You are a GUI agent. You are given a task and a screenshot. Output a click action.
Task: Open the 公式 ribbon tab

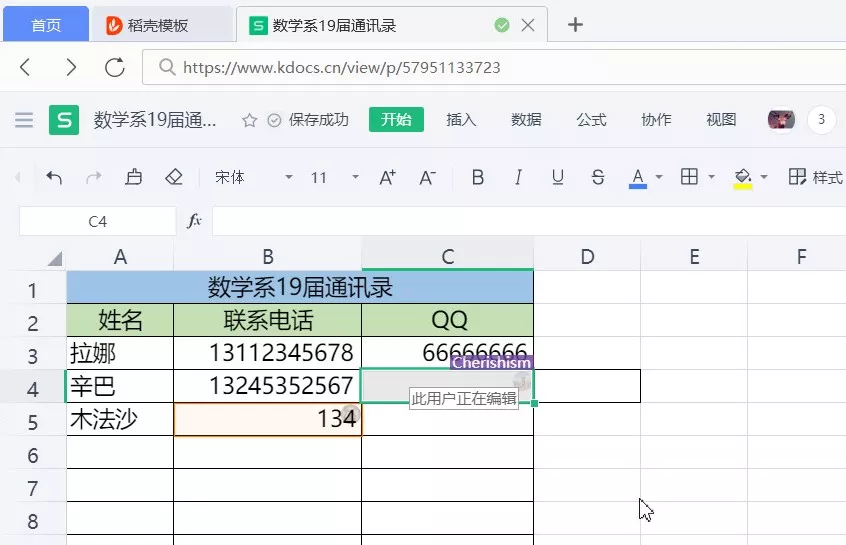(591, 119)
